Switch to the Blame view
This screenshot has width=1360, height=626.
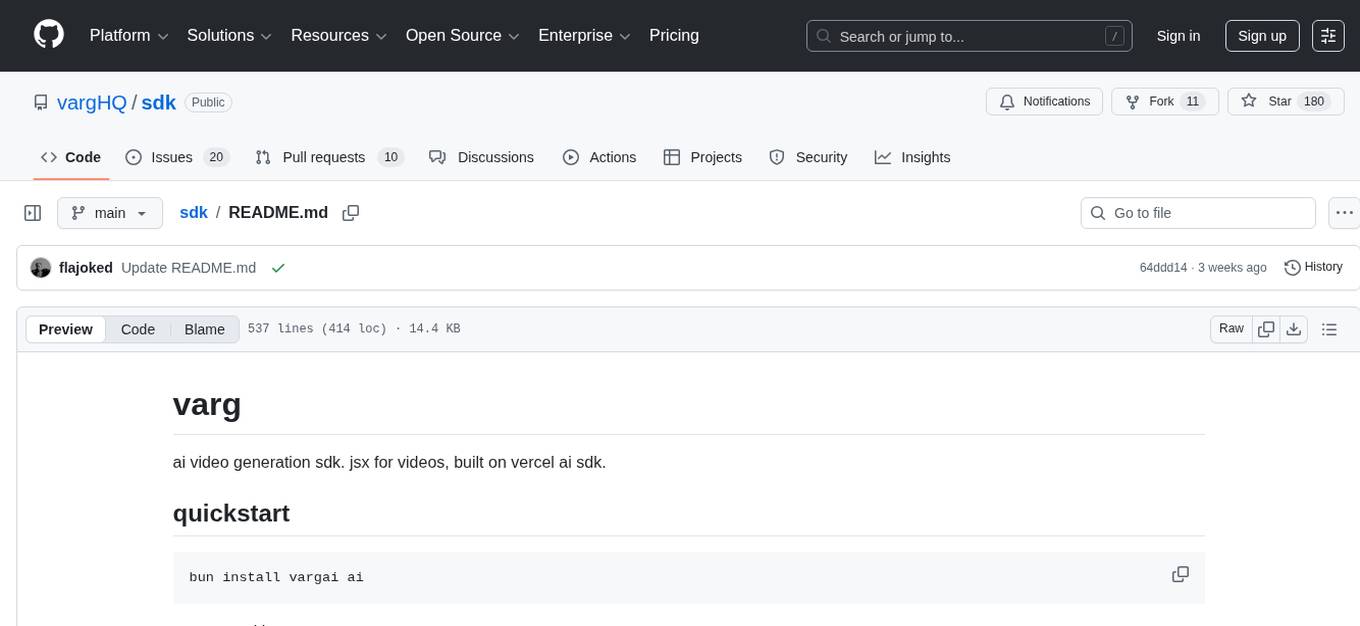click(x=204, y=329)
